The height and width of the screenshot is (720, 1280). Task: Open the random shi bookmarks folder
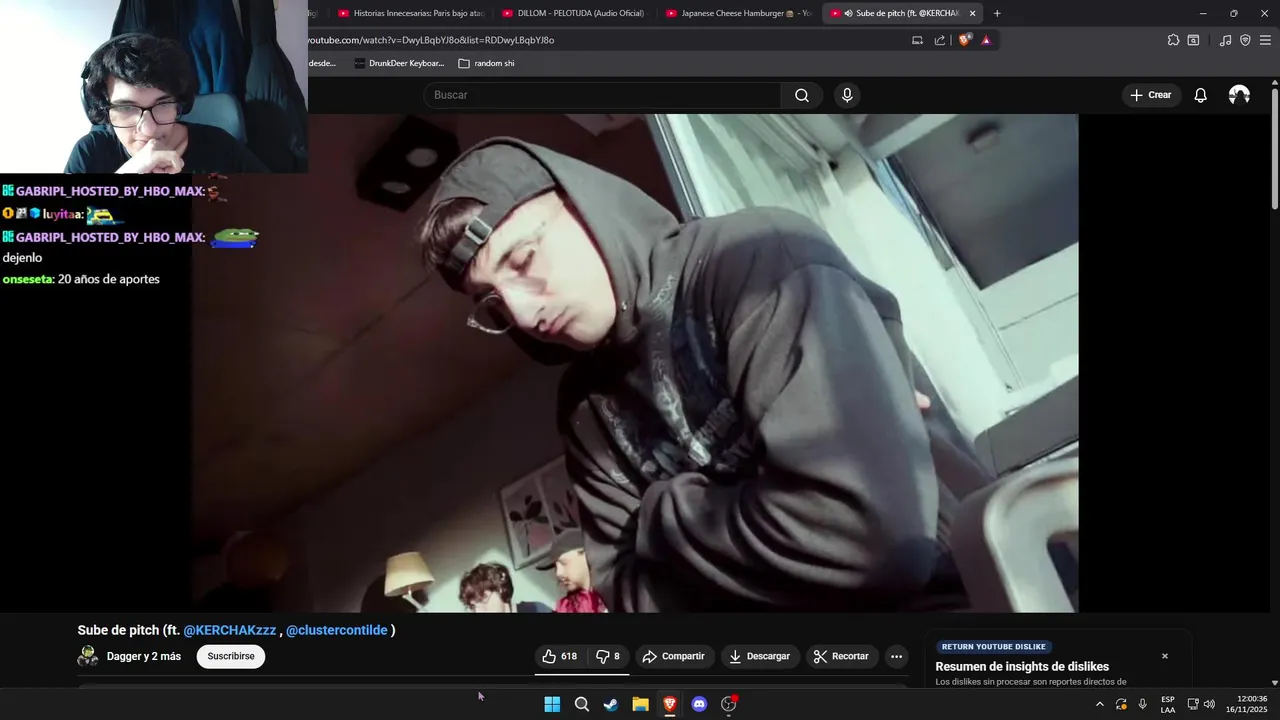(486, 63)
